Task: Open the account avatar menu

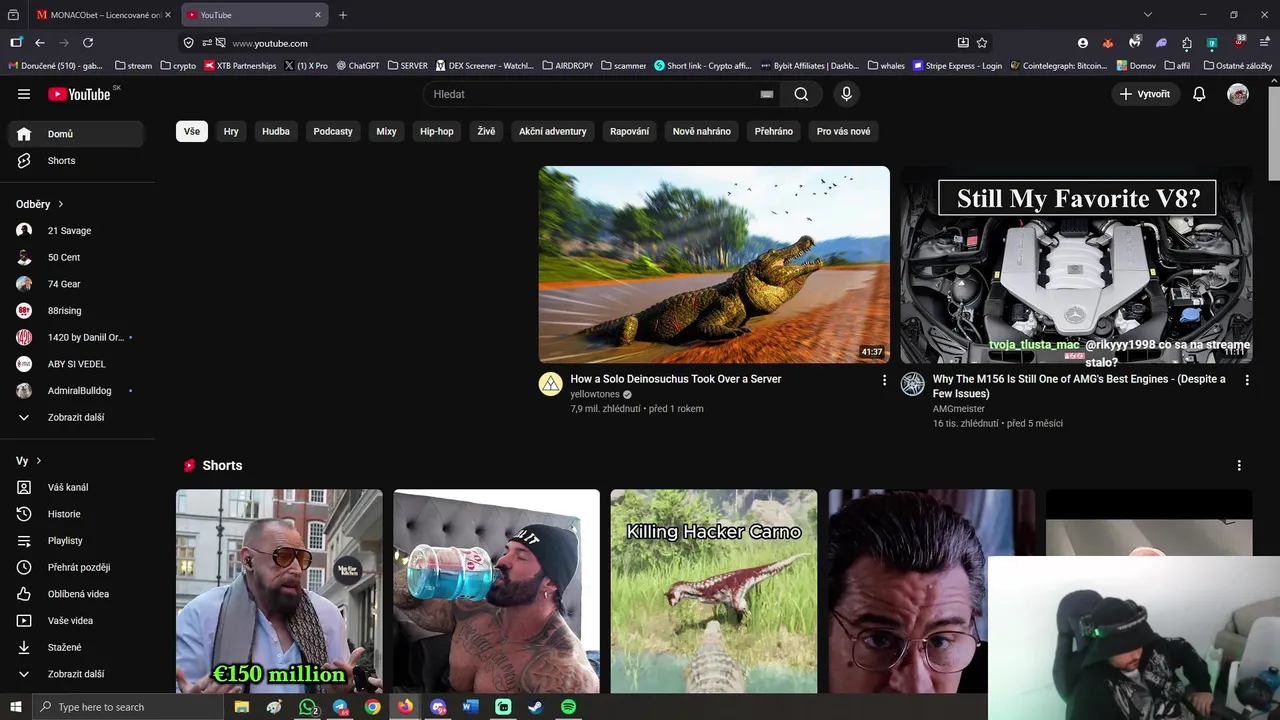Action: click(x=1238, y=94)
